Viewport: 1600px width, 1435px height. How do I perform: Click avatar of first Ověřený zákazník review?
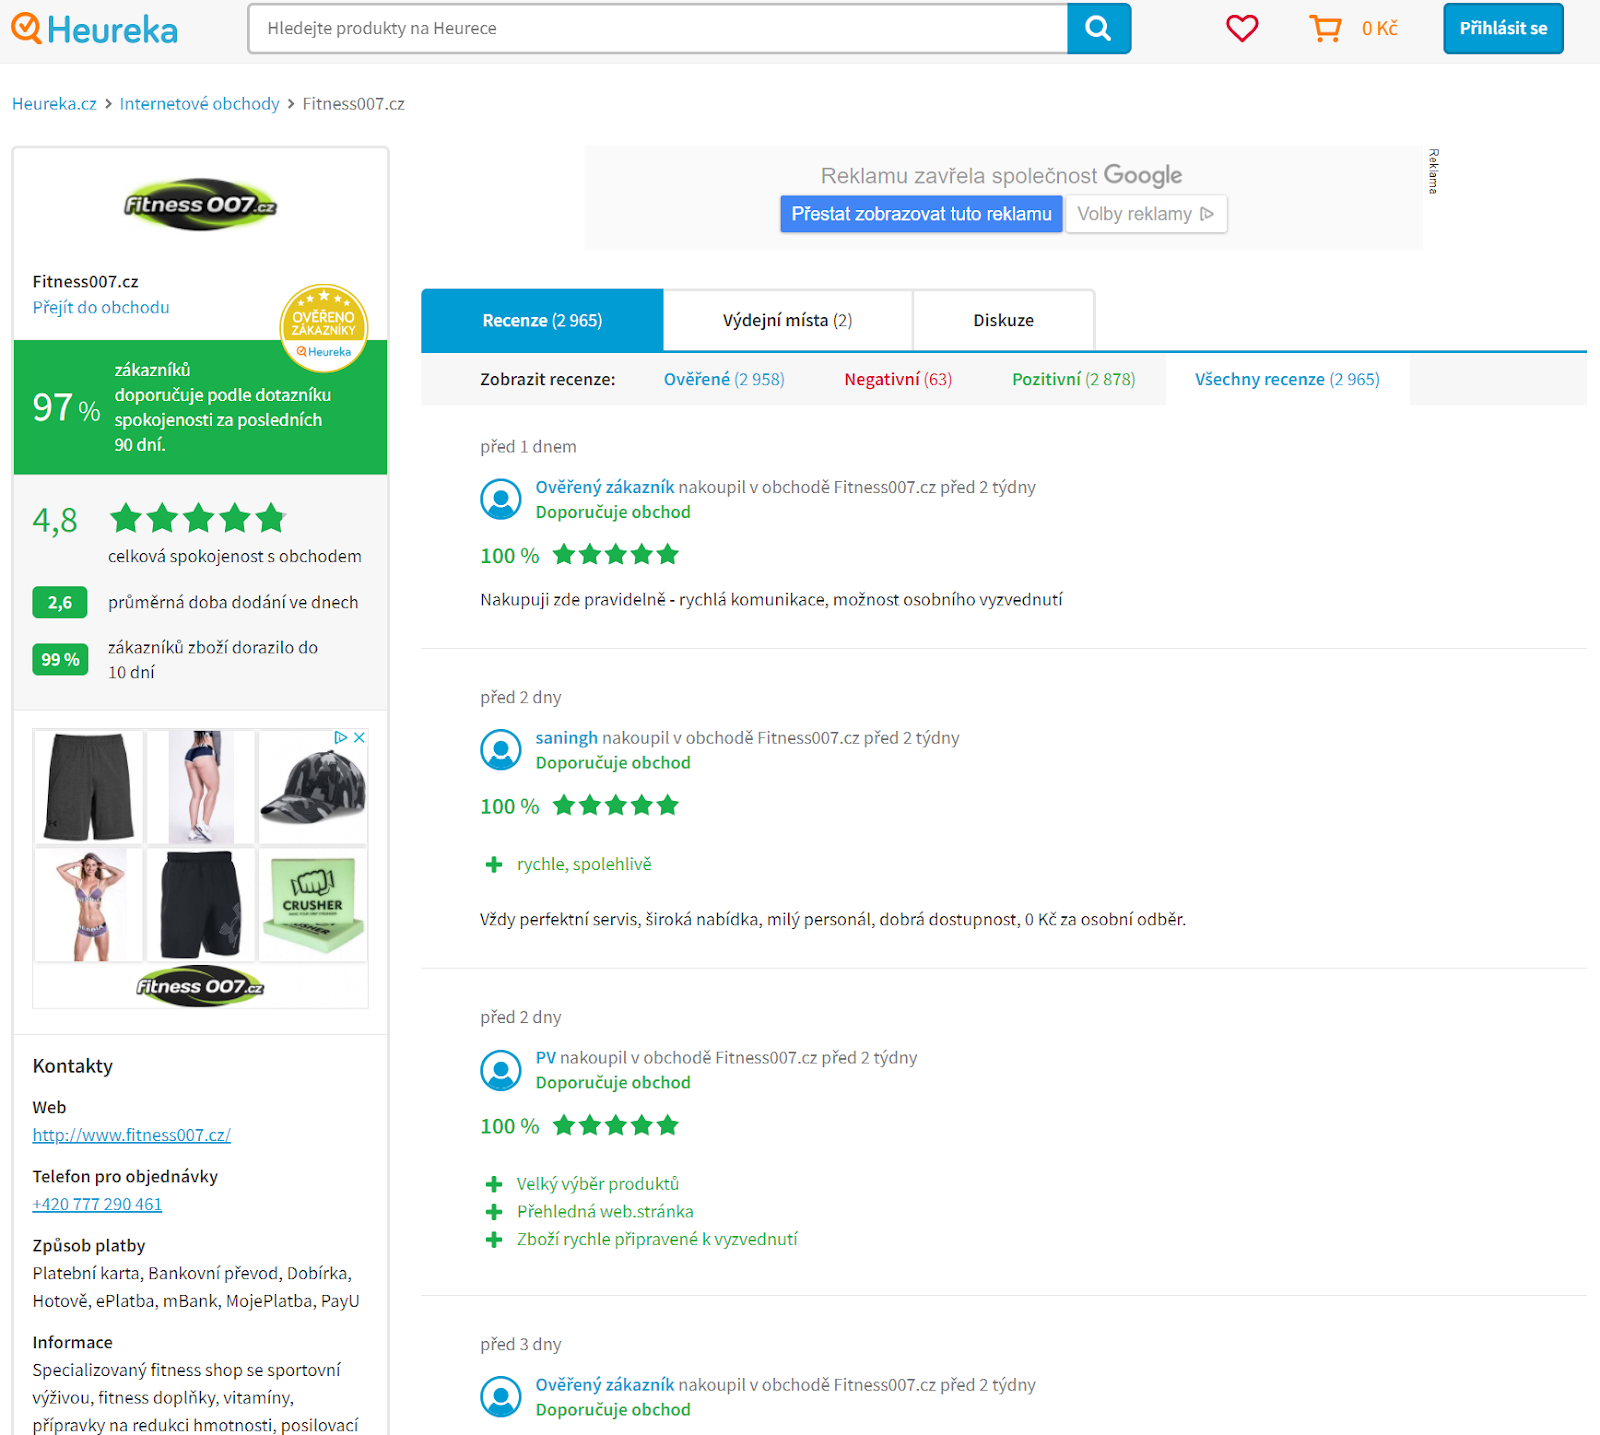point(501,499)
